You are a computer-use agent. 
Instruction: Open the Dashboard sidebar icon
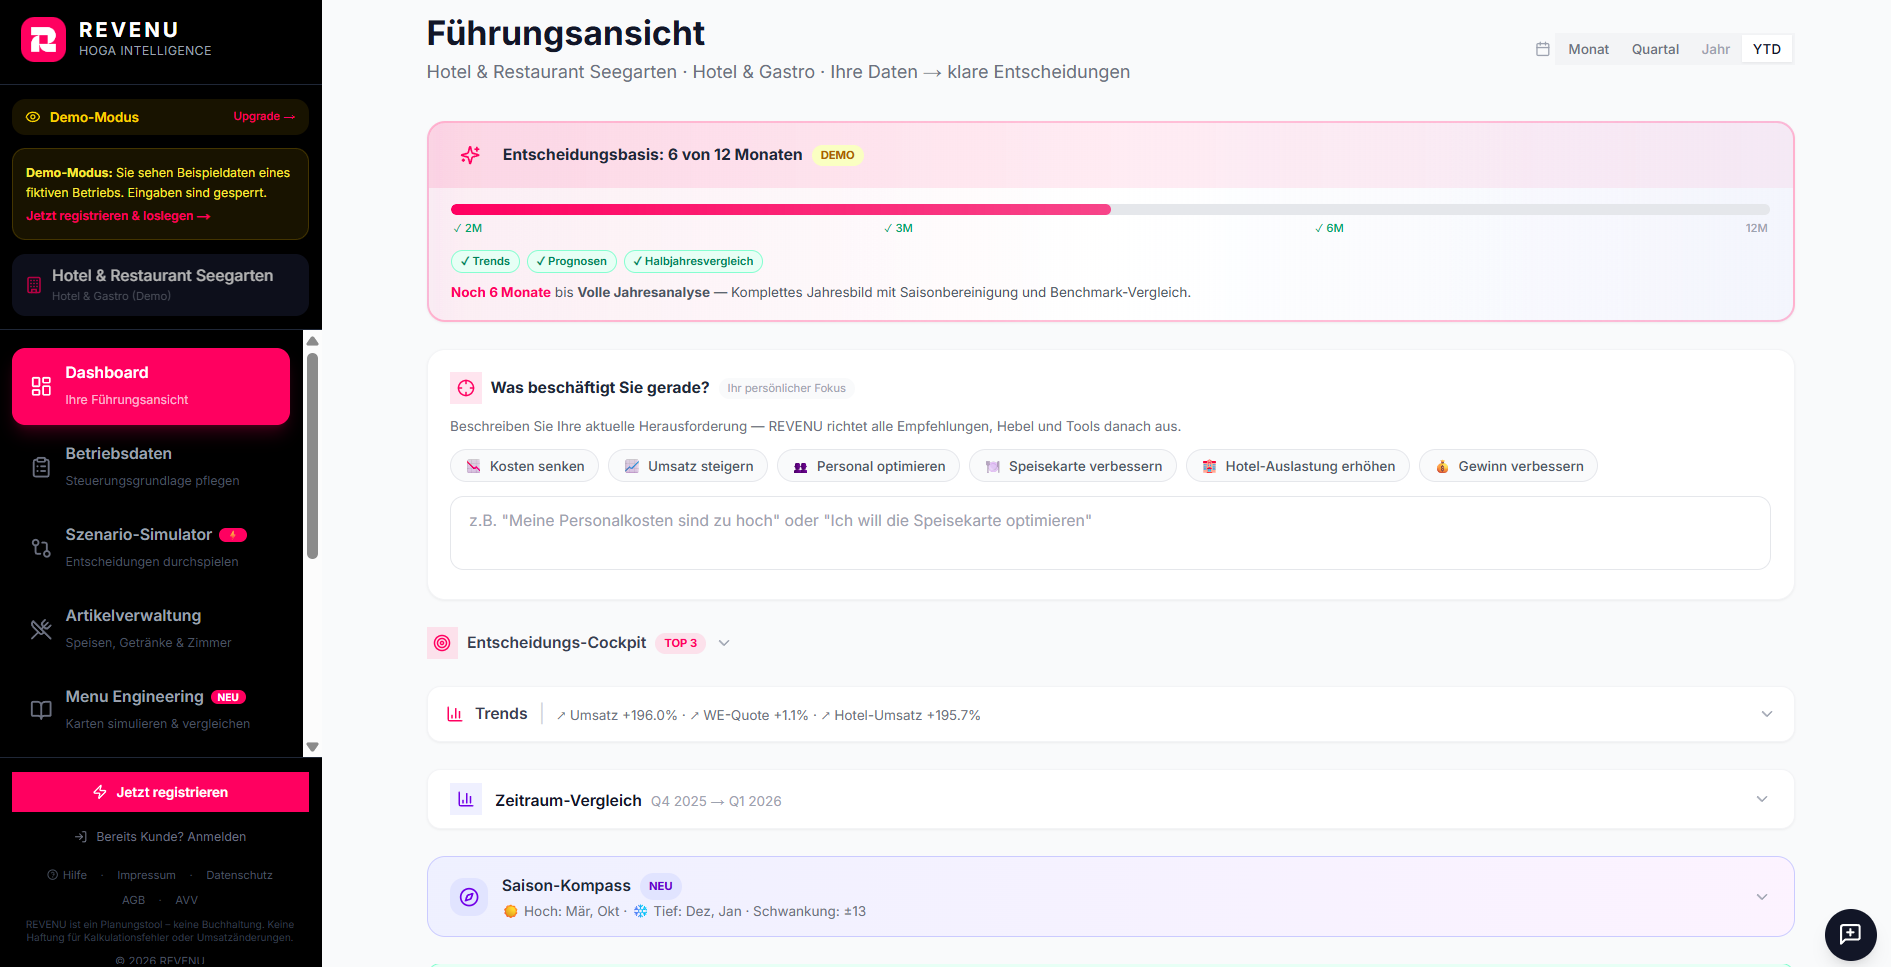40,386
